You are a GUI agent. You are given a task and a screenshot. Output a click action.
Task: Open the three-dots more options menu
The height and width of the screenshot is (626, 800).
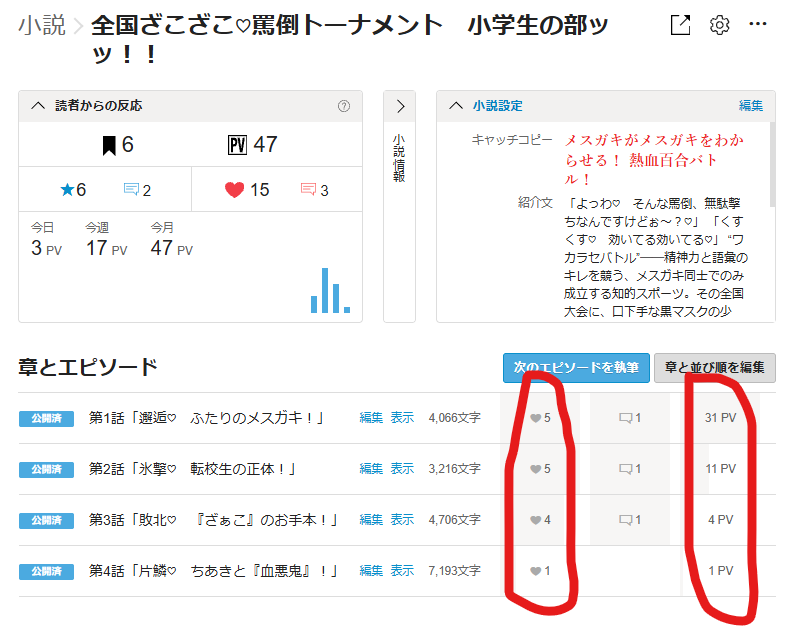click(x=758, y=23)
